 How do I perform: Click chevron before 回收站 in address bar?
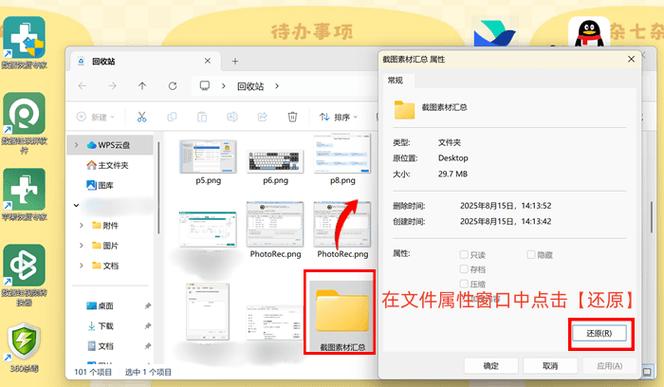point(224,86)
